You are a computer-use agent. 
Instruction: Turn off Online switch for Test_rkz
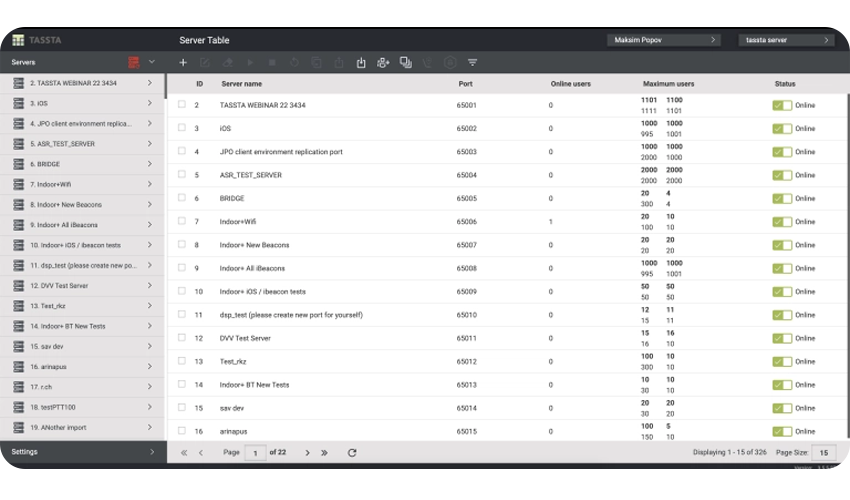(782, 362)
